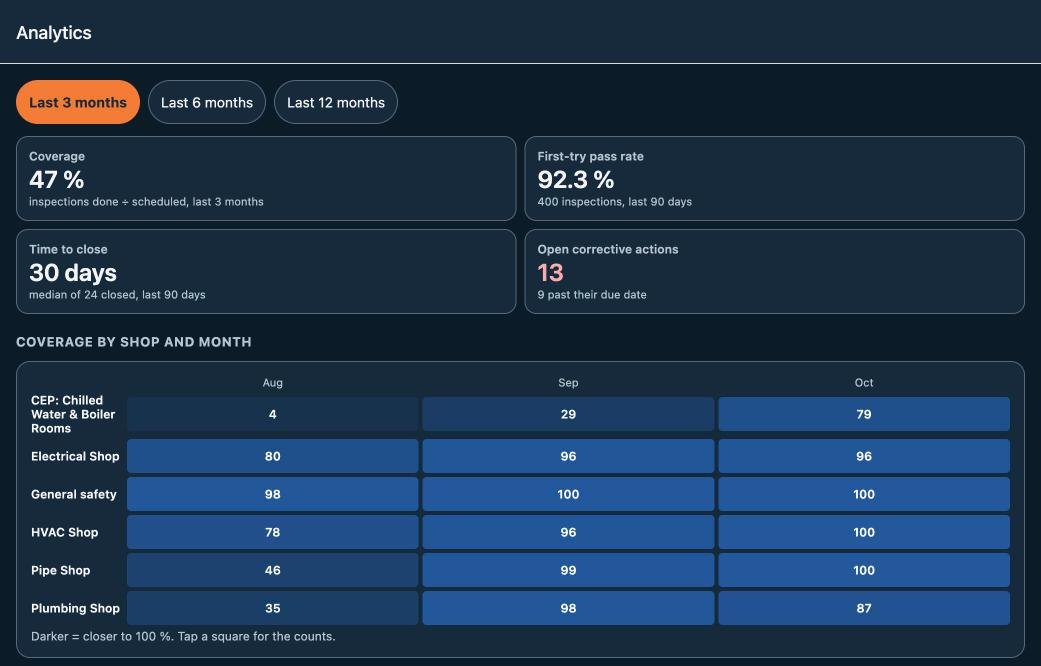Tap Pipe Shop Sep square showing 99
This screenshot has height=666, width=1041.
point(568,570)
